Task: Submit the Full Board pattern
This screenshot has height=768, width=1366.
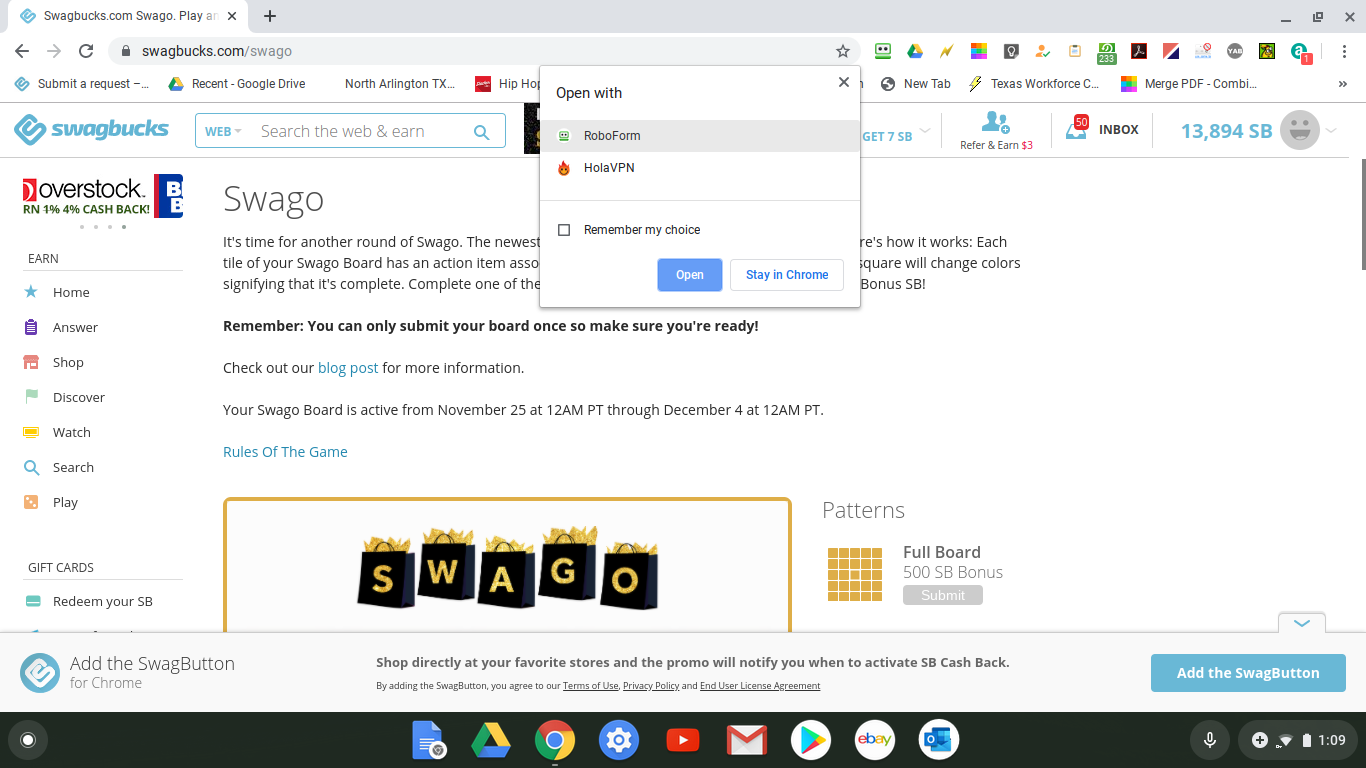Action: click(943, 595)
